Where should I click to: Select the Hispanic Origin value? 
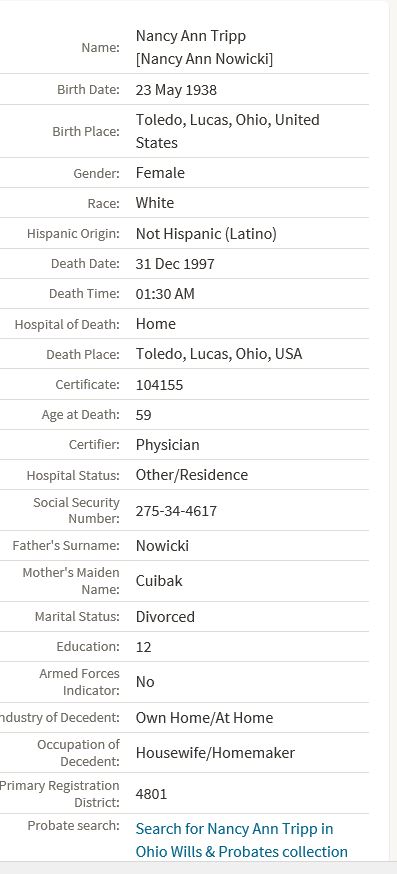pyautogui.click(x=206, y=234)
